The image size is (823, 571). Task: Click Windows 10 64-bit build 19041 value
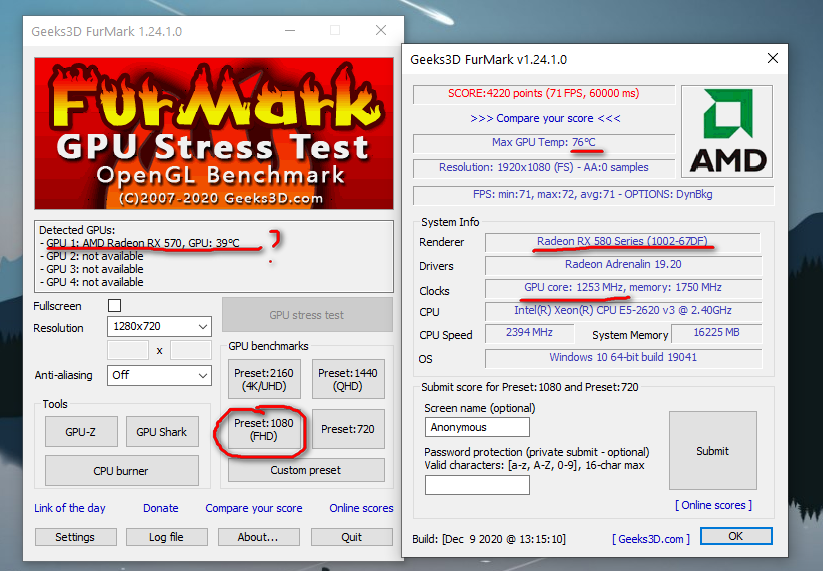623,357
